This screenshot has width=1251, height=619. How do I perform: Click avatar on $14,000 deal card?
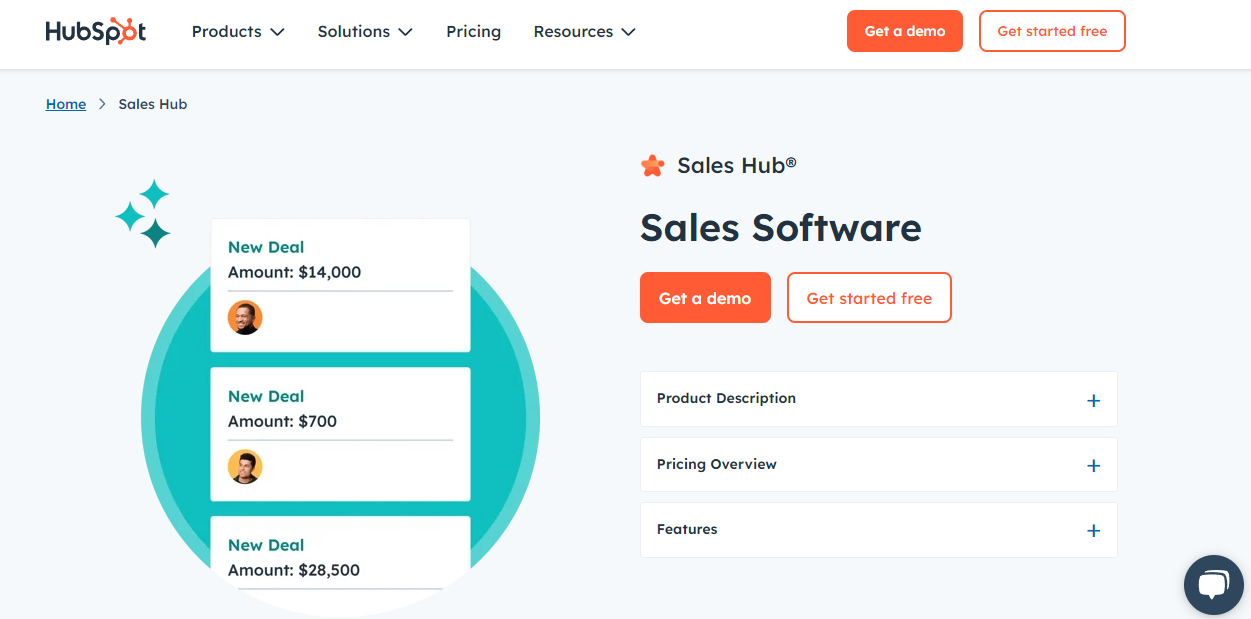coord(245,318)
